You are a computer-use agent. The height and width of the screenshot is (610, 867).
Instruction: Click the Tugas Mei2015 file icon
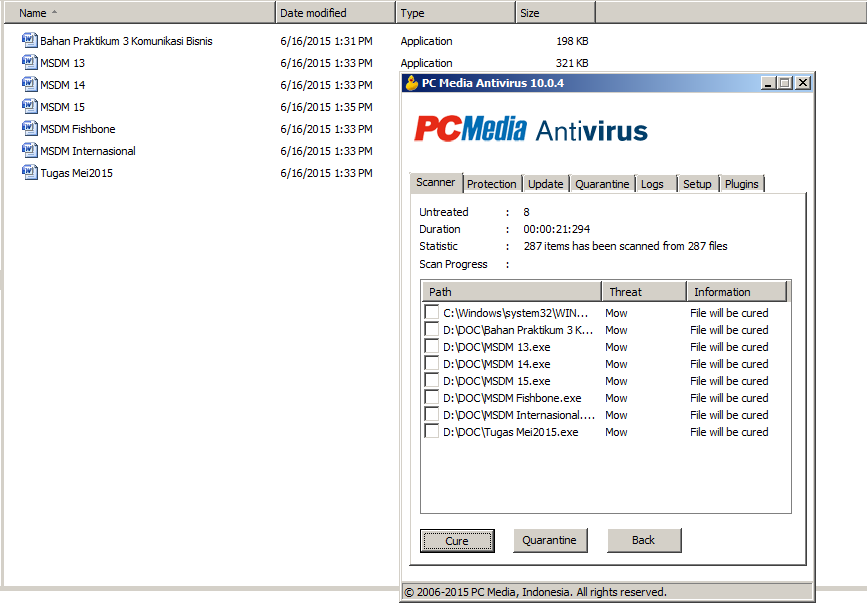[x=29, y=173]
